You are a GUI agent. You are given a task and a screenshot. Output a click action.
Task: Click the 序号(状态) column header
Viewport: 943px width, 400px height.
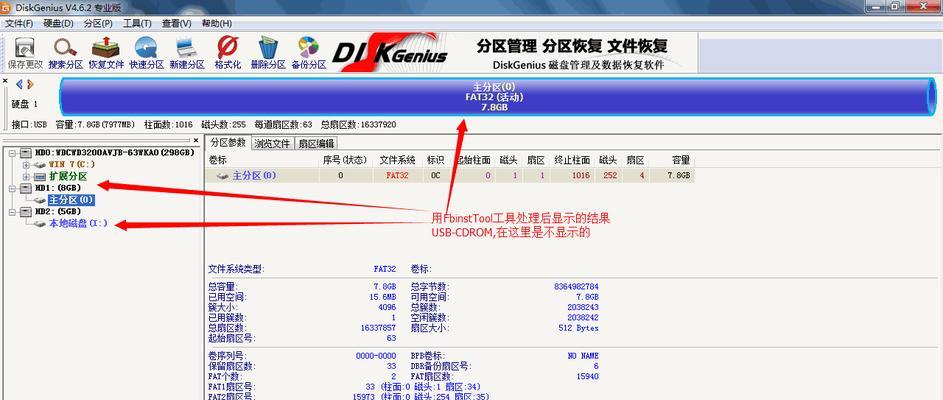point(346,160)
